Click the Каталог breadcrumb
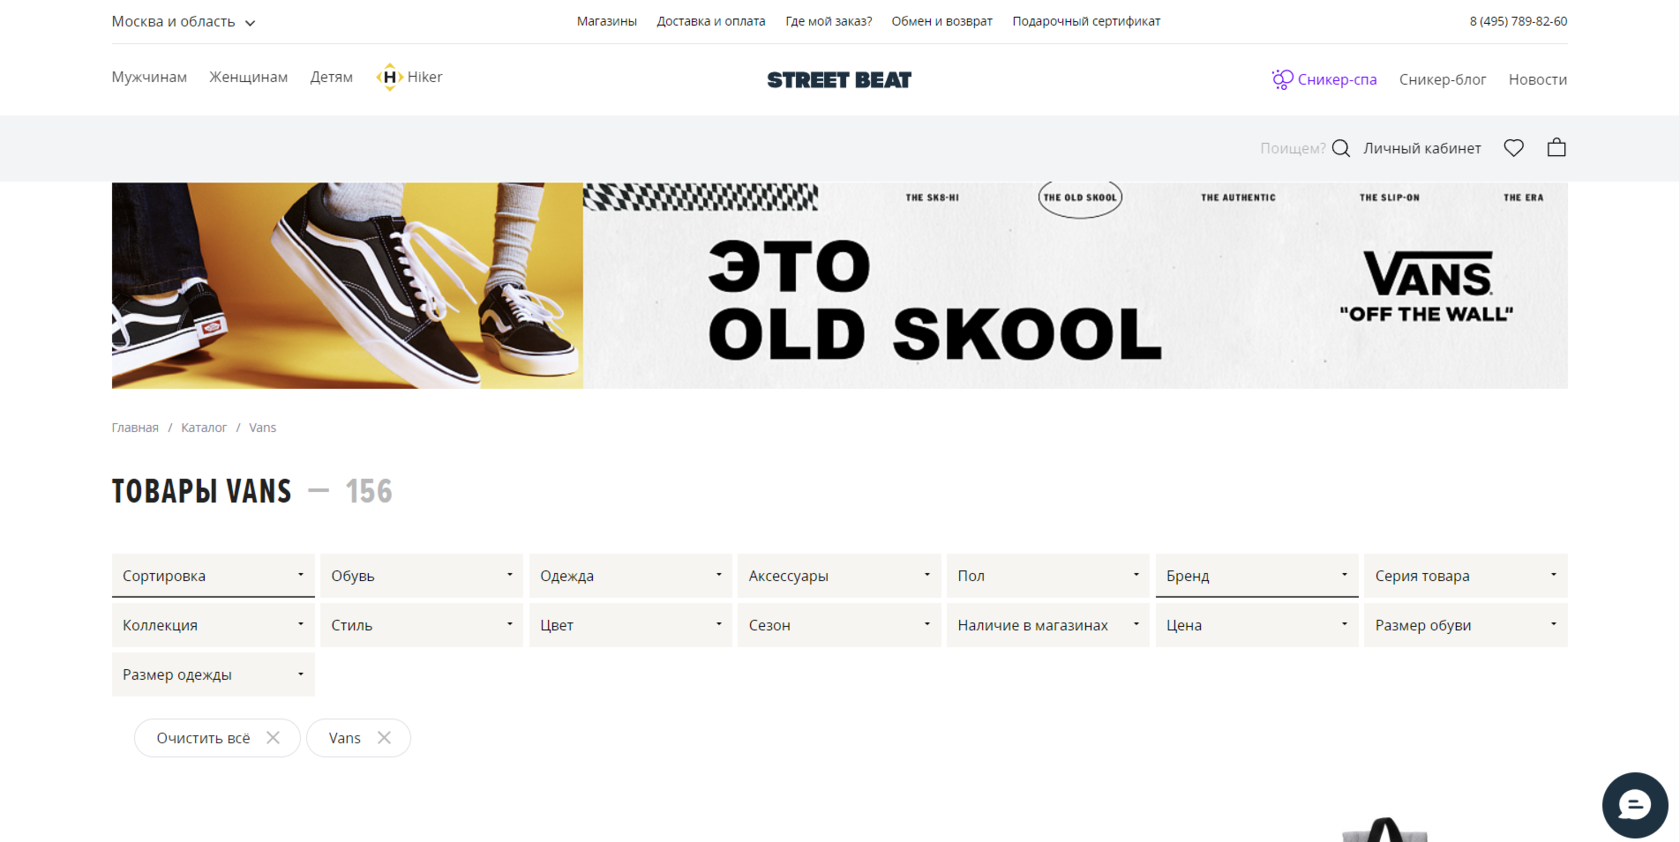1680x842 pixels. tap(204, 427)
